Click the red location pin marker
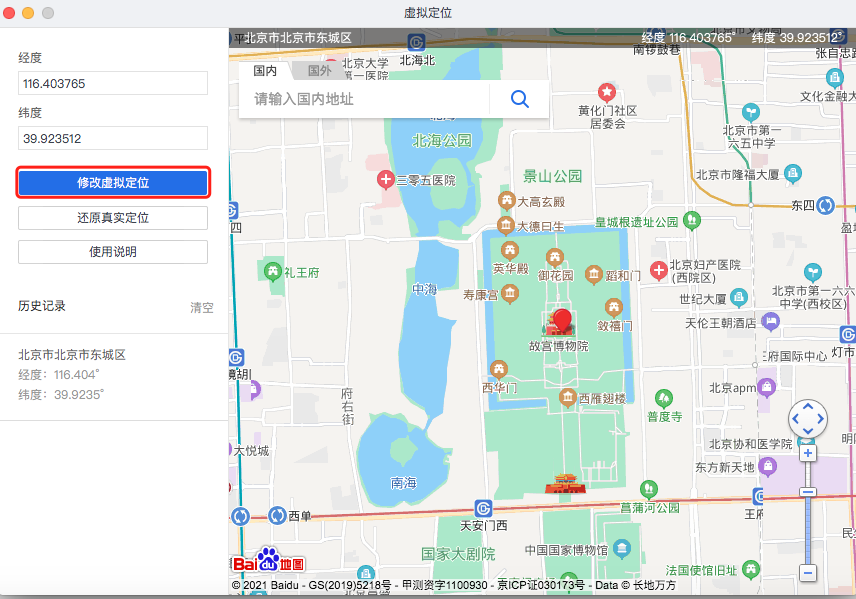The image size is (856, 599). point(562,320)
